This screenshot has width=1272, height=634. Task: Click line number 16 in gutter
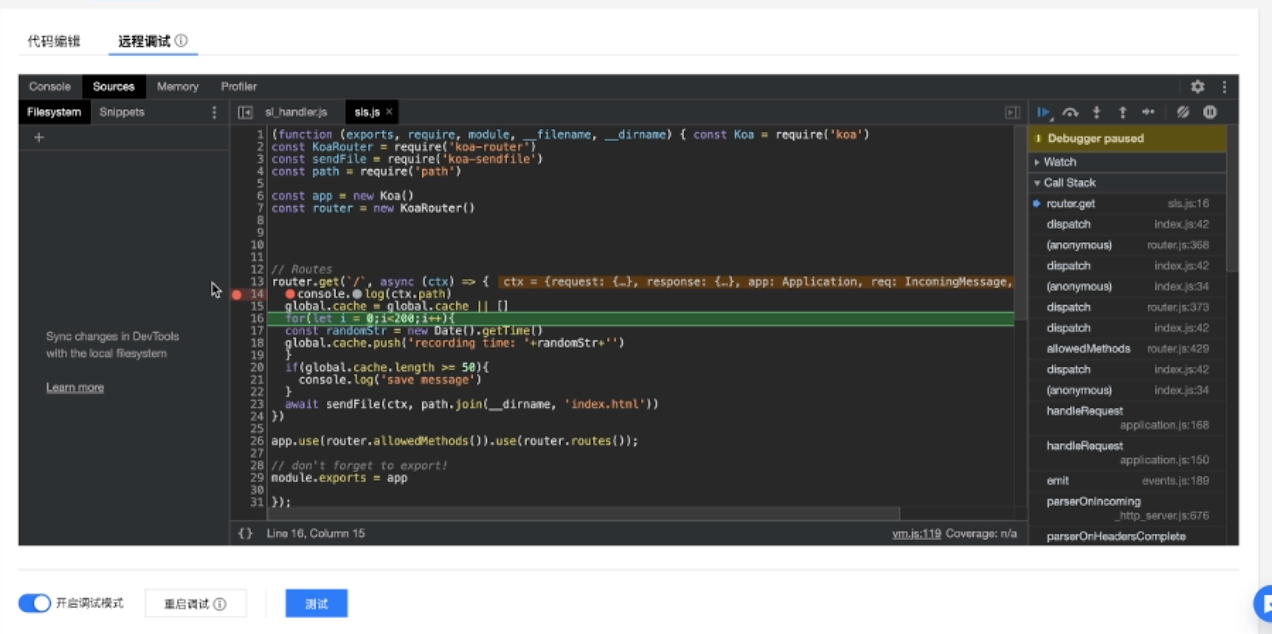click(257, 318)
